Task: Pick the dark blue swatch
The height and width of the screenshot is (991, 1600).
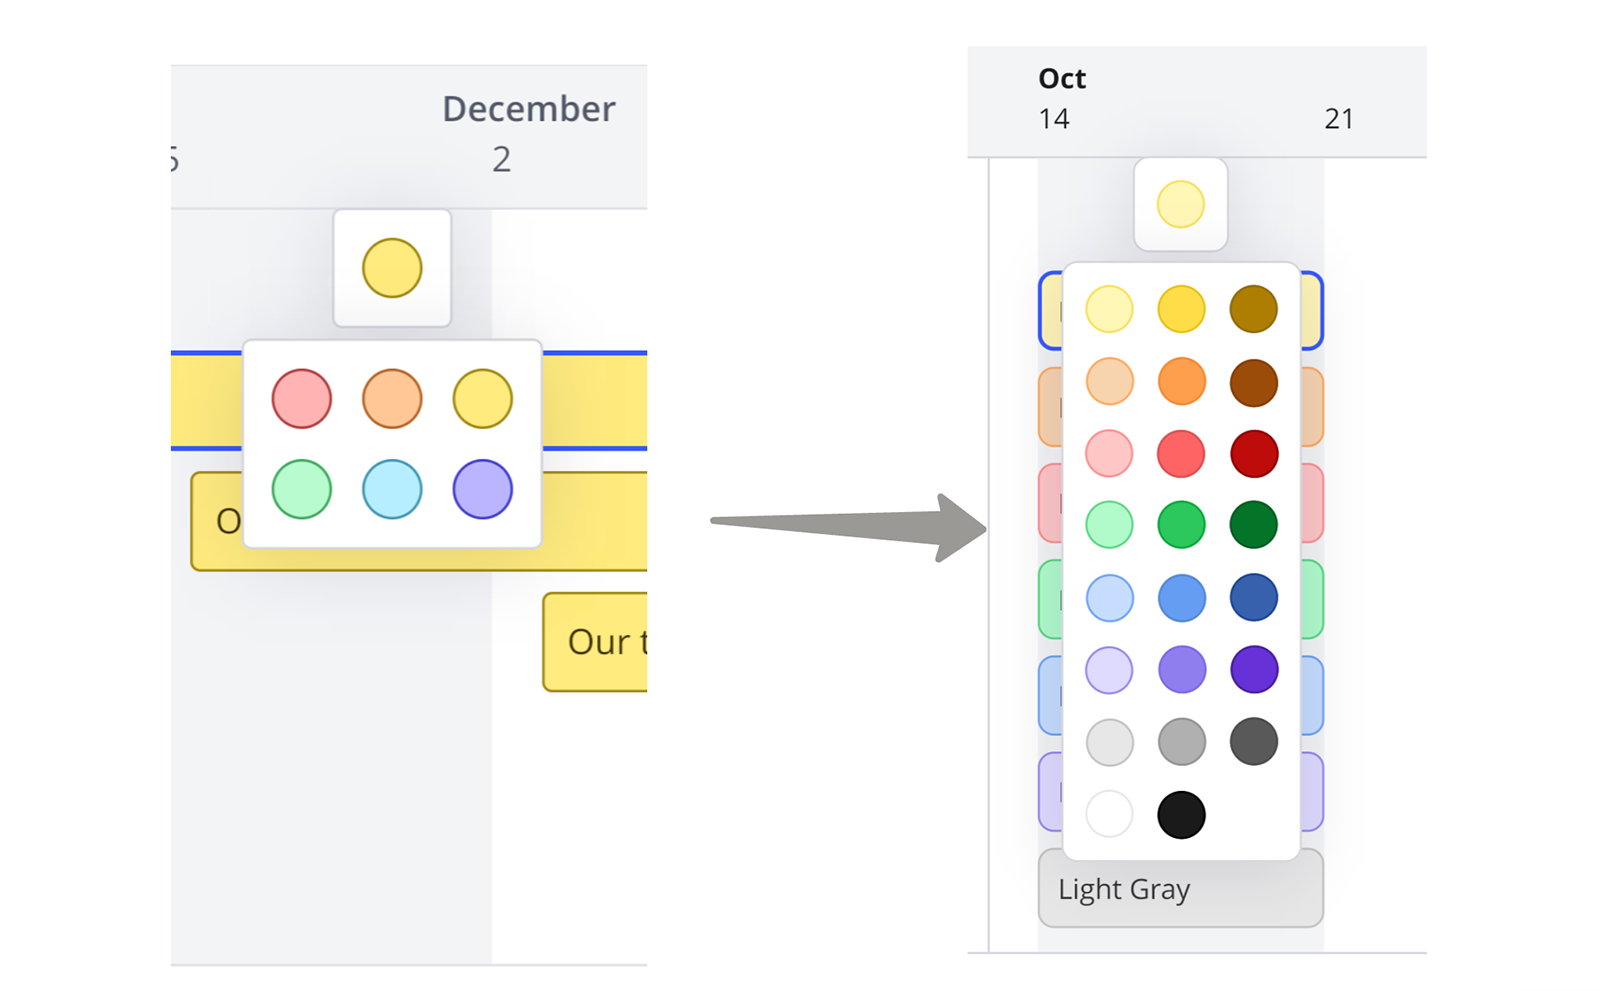Action: pyautogui.click(x=1253, y=597)
